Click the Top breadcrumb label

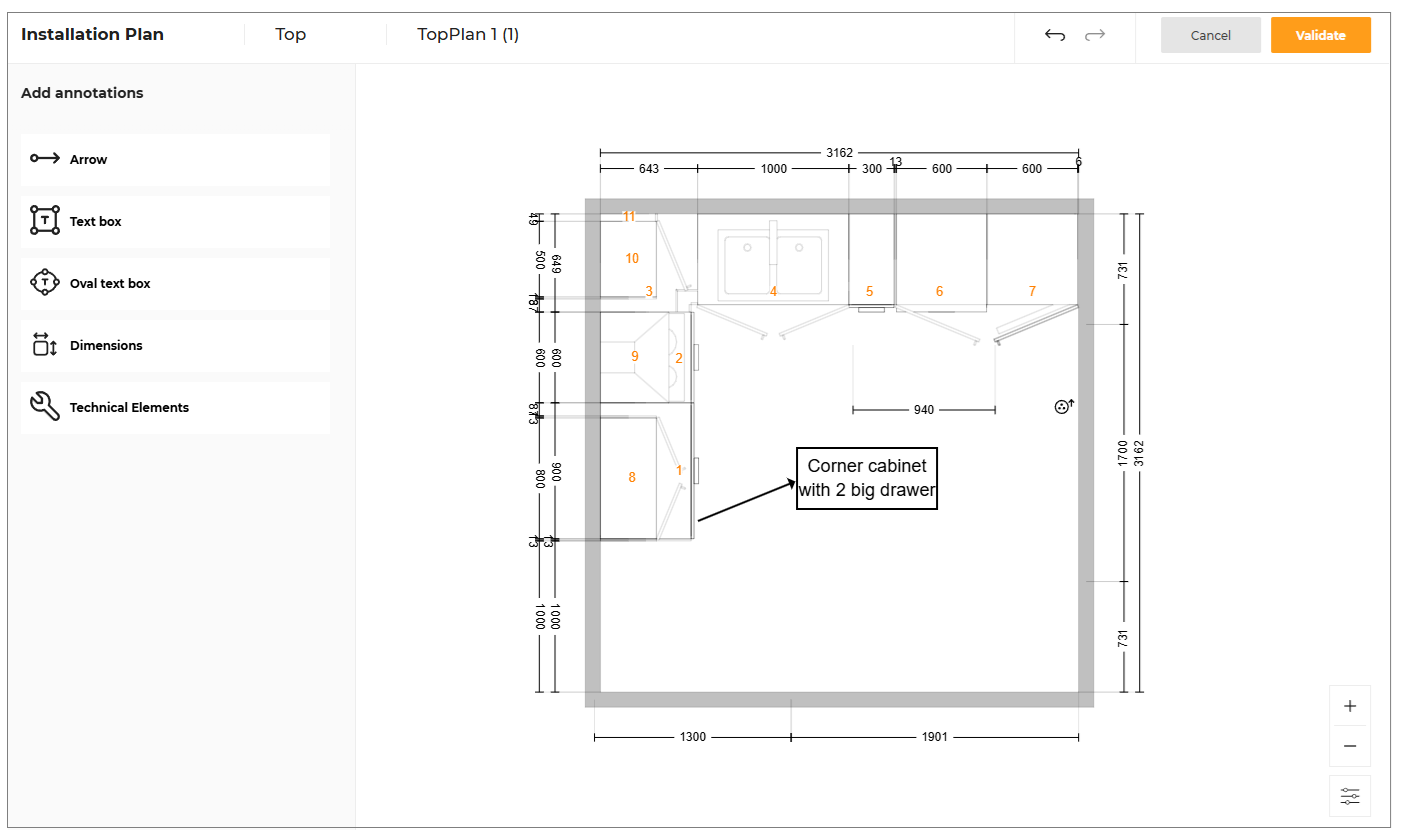point(291,35)
